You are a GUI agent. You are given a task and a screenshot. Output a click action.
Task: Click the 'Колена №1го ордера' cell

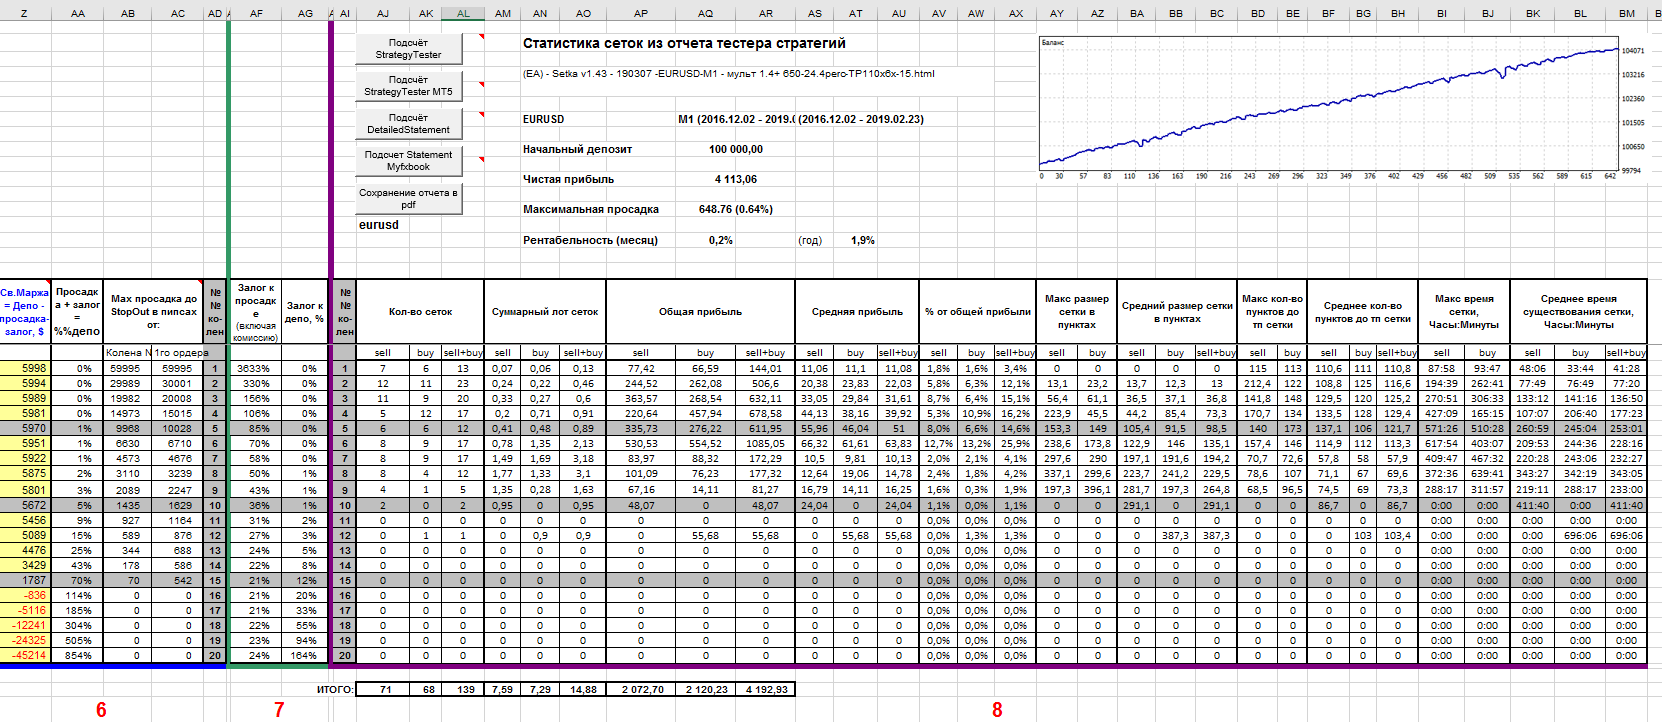pyautogui.click(x=154, y=352)
